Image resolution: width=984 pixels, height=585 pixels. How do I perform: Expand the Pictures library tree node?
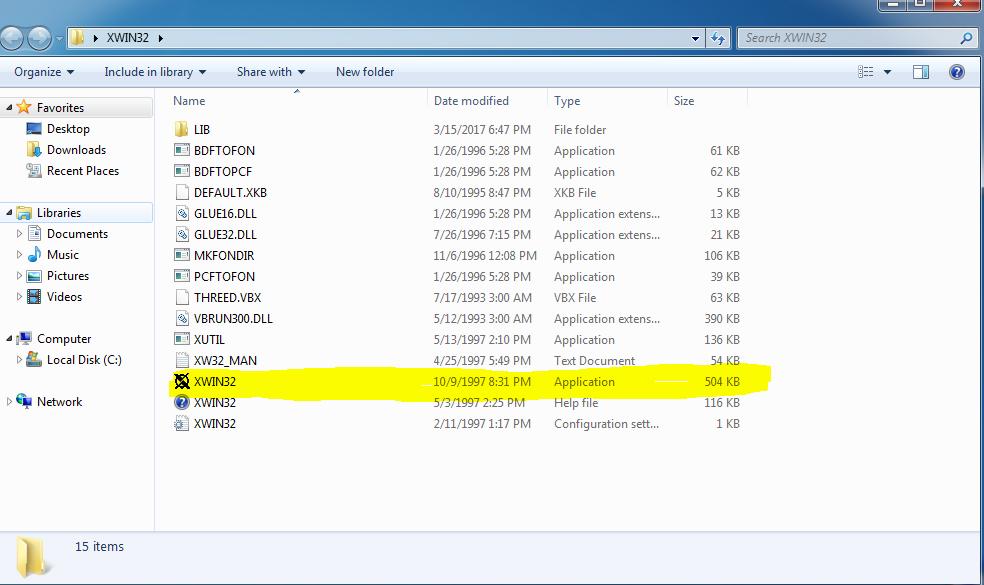[x=19, y=276]
